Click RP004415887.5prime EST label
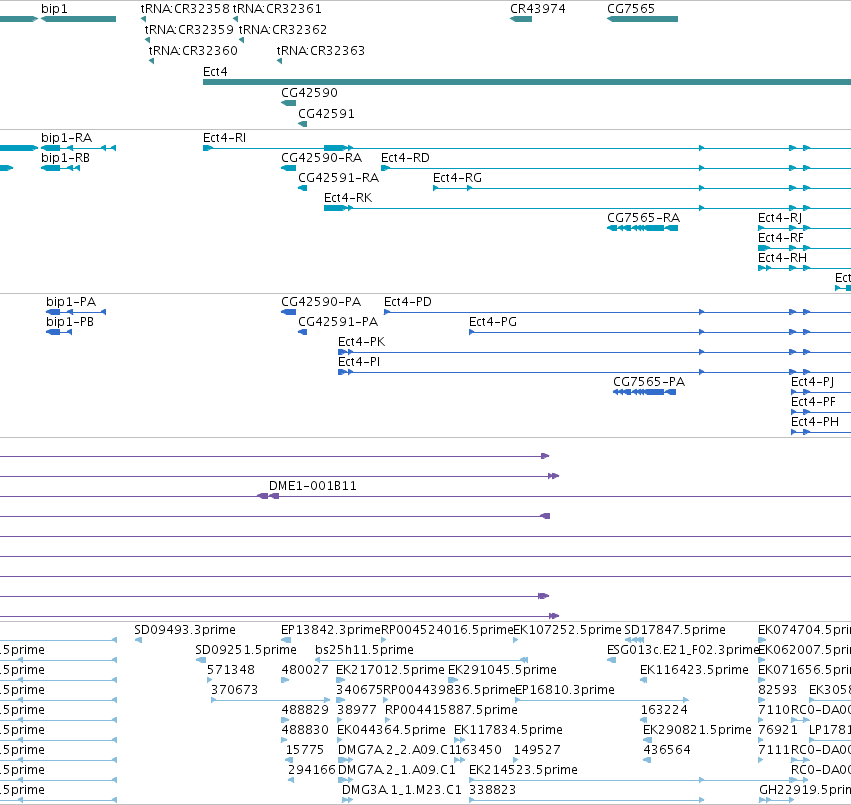This screenshot has height=805, width=851. 451,710
